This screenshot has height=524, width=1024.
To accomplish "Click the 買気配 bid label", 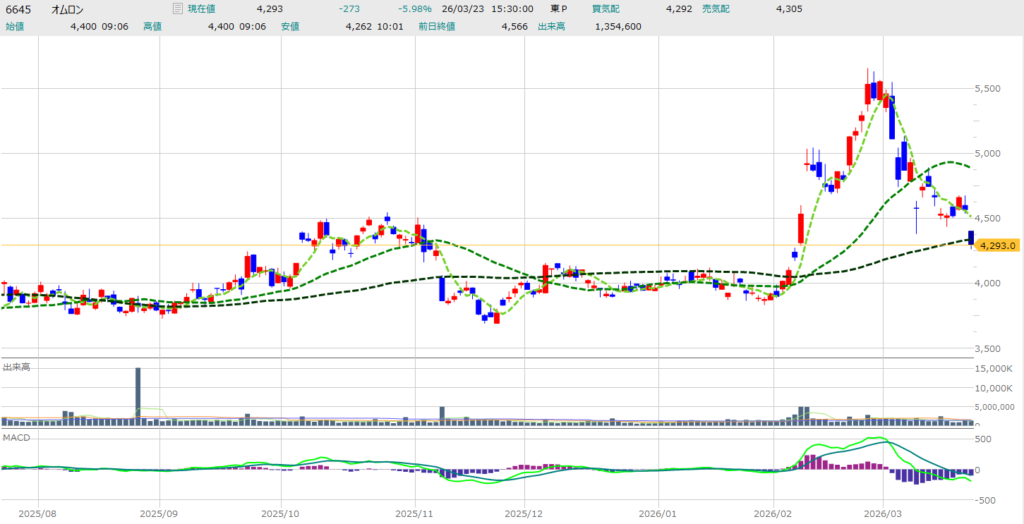I will pyautogui.click(x=606, y=9).
